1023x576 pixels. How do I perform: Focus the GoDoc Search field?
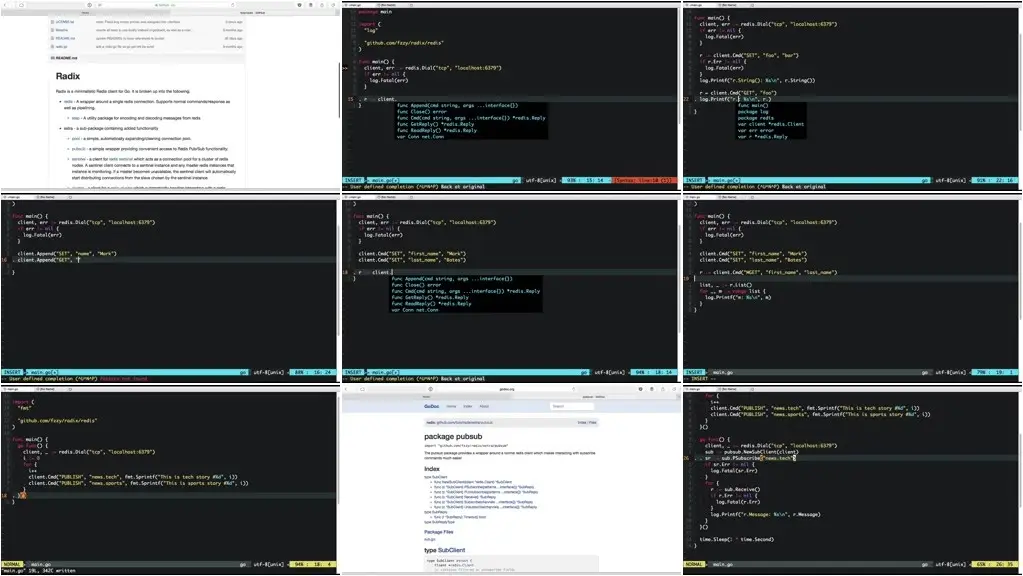(x=572, y=406)
